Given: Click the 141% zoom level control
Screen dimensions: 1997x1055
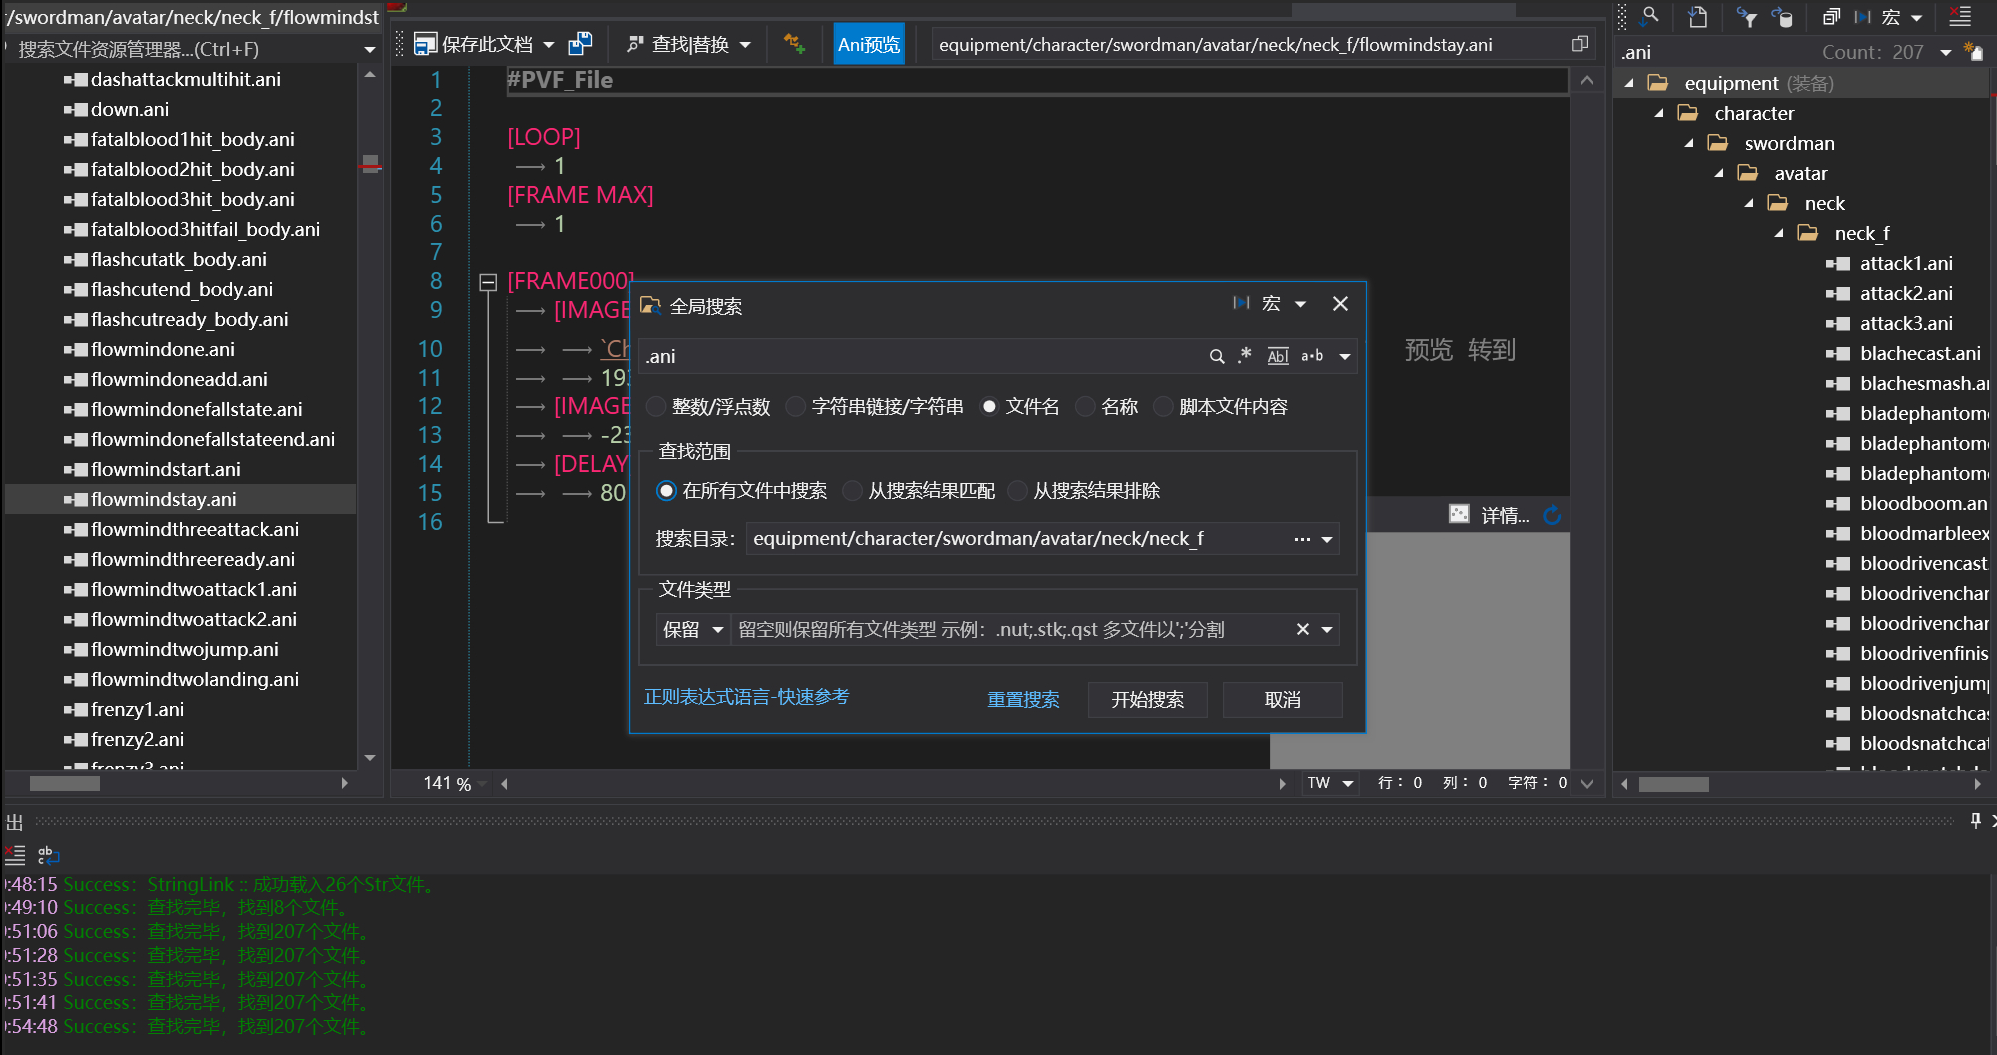Looking at the screenshot, I should tap(448, 783).
